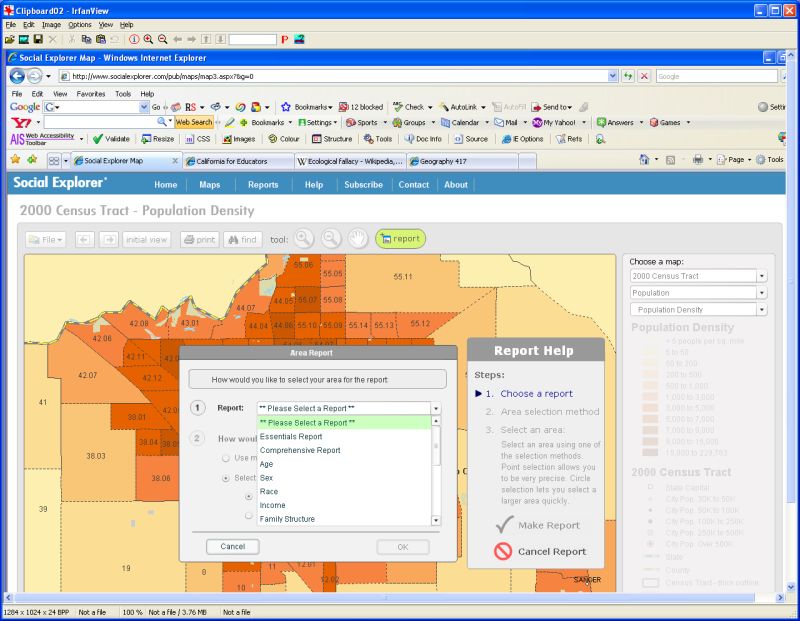The width and height of the screenshot is (800, 621).
Task: Open IE Favorites menu
Action: point(91,94)
